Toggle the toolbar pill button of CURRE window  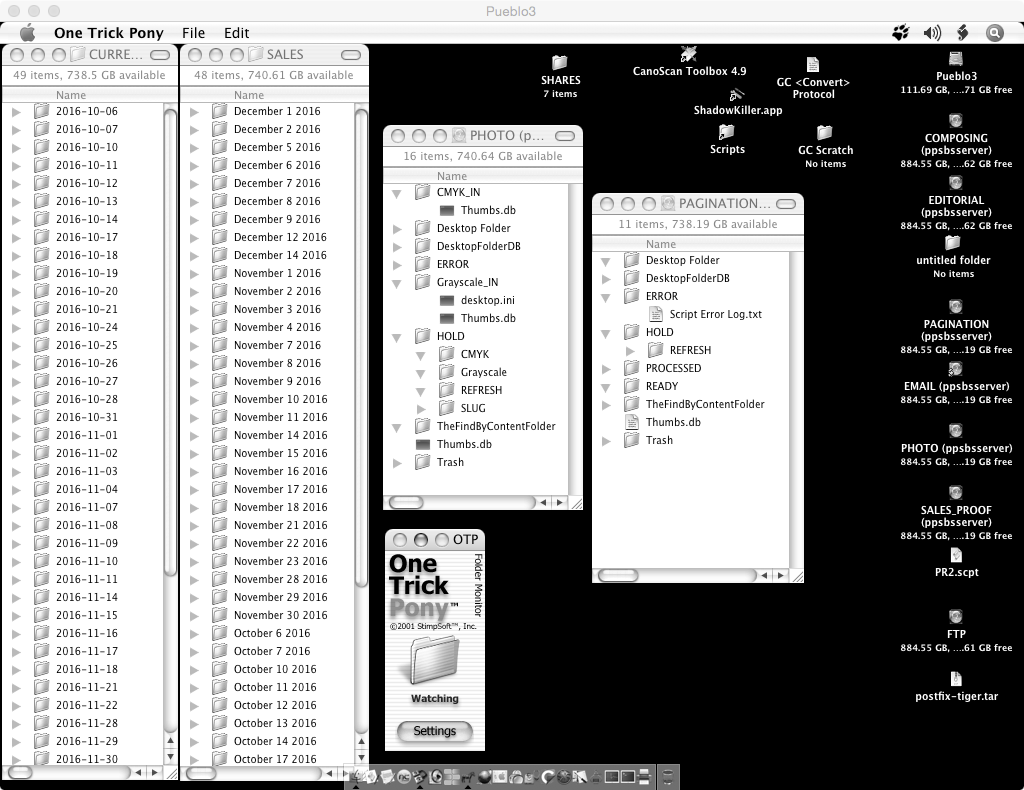[x=160, y=55]
